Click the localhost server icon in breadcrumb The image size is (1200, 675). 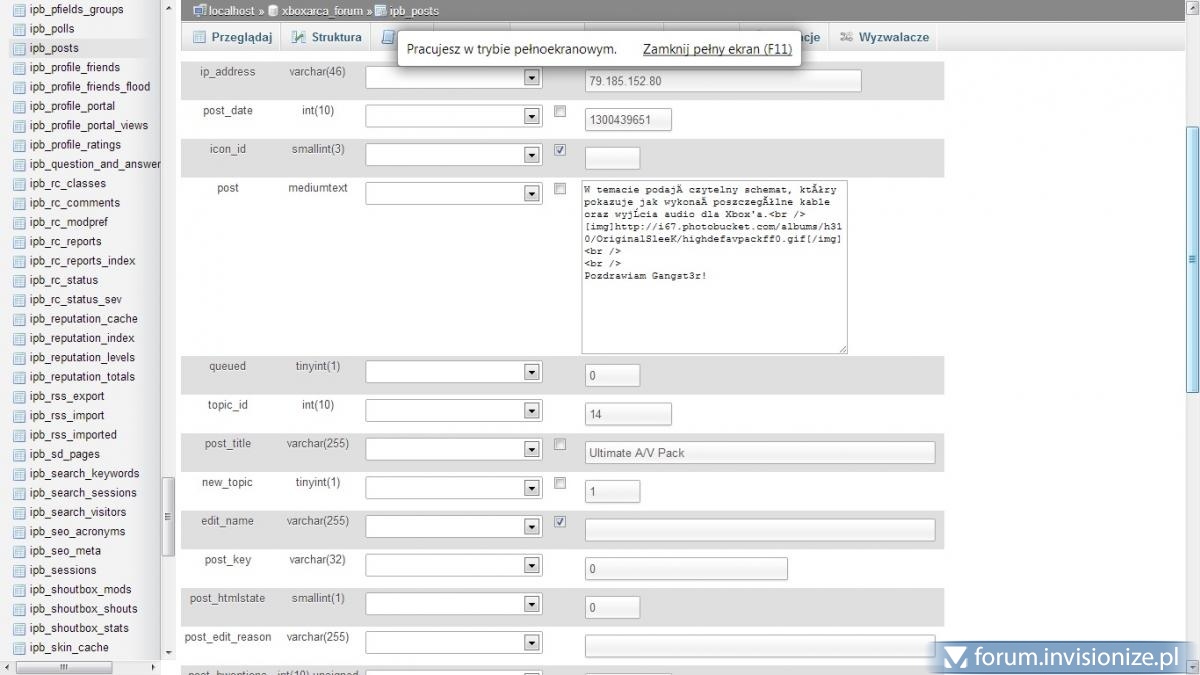click(199, 11)
